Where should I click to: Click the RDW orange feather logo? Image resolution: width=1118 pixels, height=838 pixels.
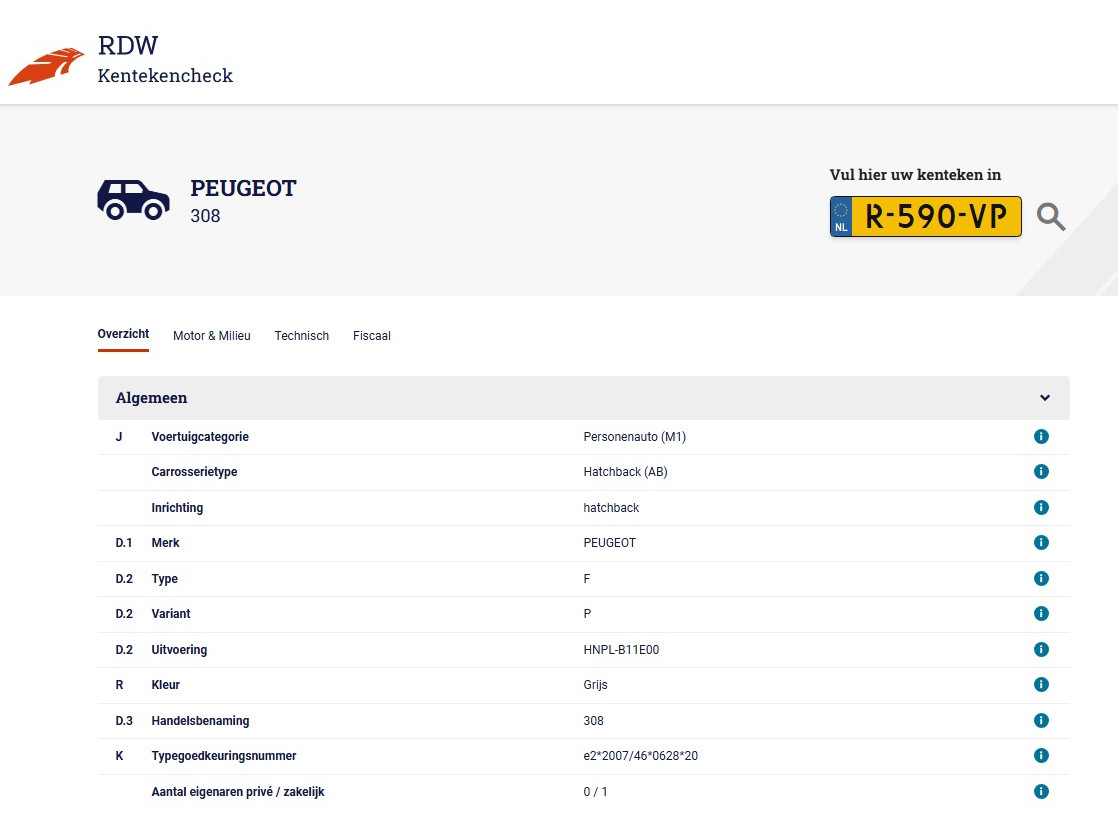click(x=46, y=66)
